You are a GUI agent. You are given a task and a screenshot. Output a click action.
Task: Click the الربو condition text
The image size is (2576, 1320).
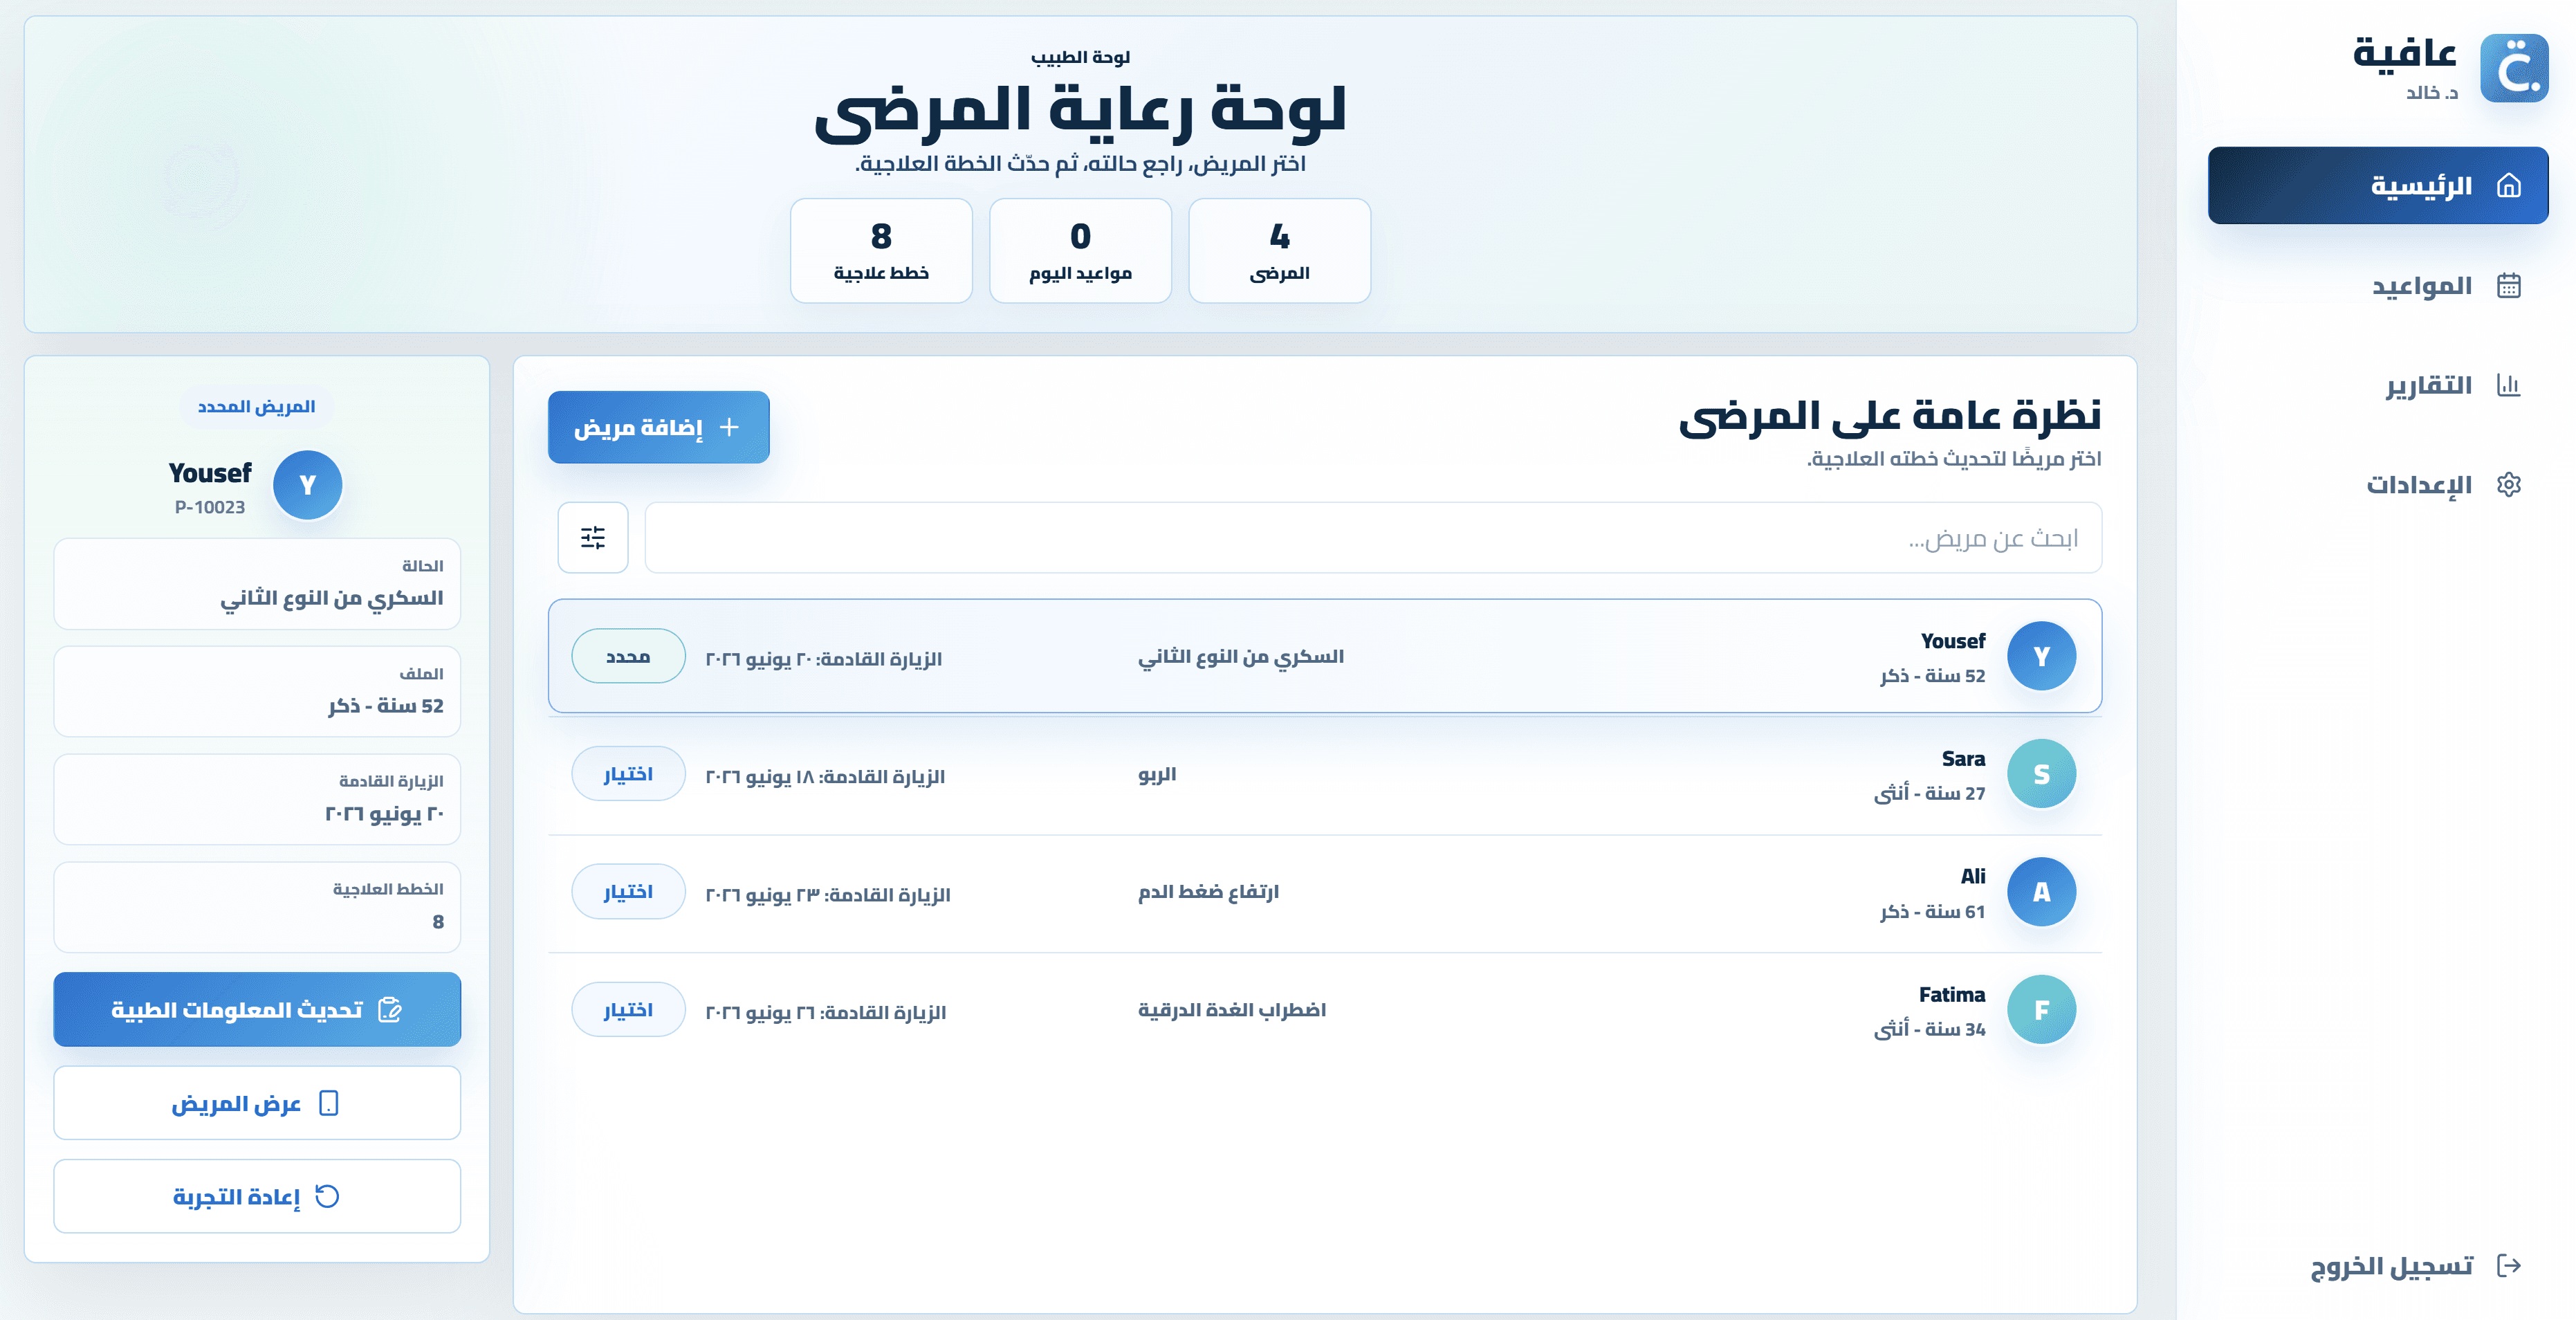tap(1157, 774)
